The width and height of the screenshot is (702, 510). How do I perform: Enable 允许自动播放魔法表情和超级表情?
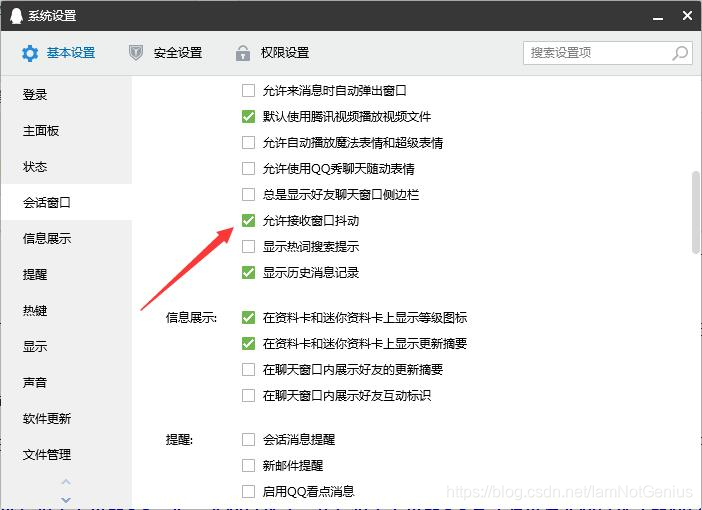[248, 143]
